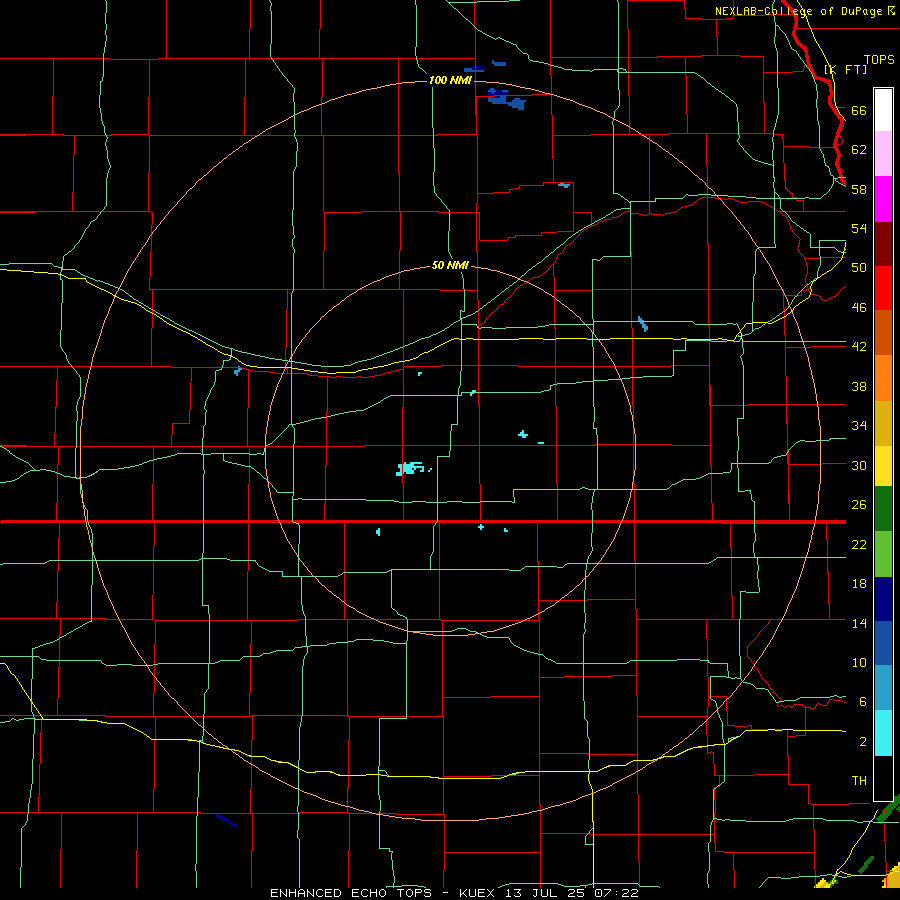This screenshot has height=900, width=900.
Task: Click the 07:22 timestamp text
Action: (x=619, y=893)
